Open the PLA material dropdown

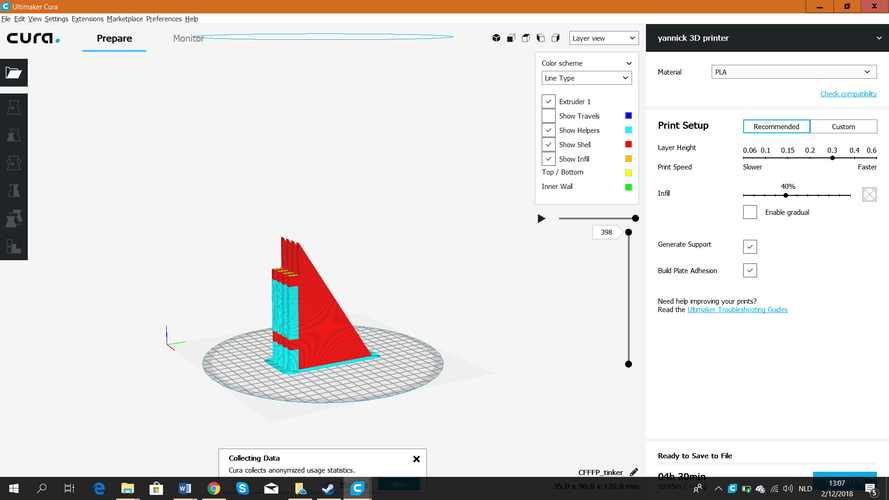point(794,72)
